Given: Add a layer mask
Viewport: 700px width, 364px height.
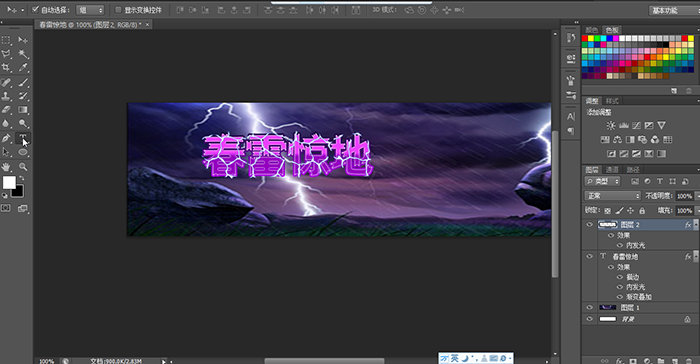Looking at the screenshot, I should 633,360.
